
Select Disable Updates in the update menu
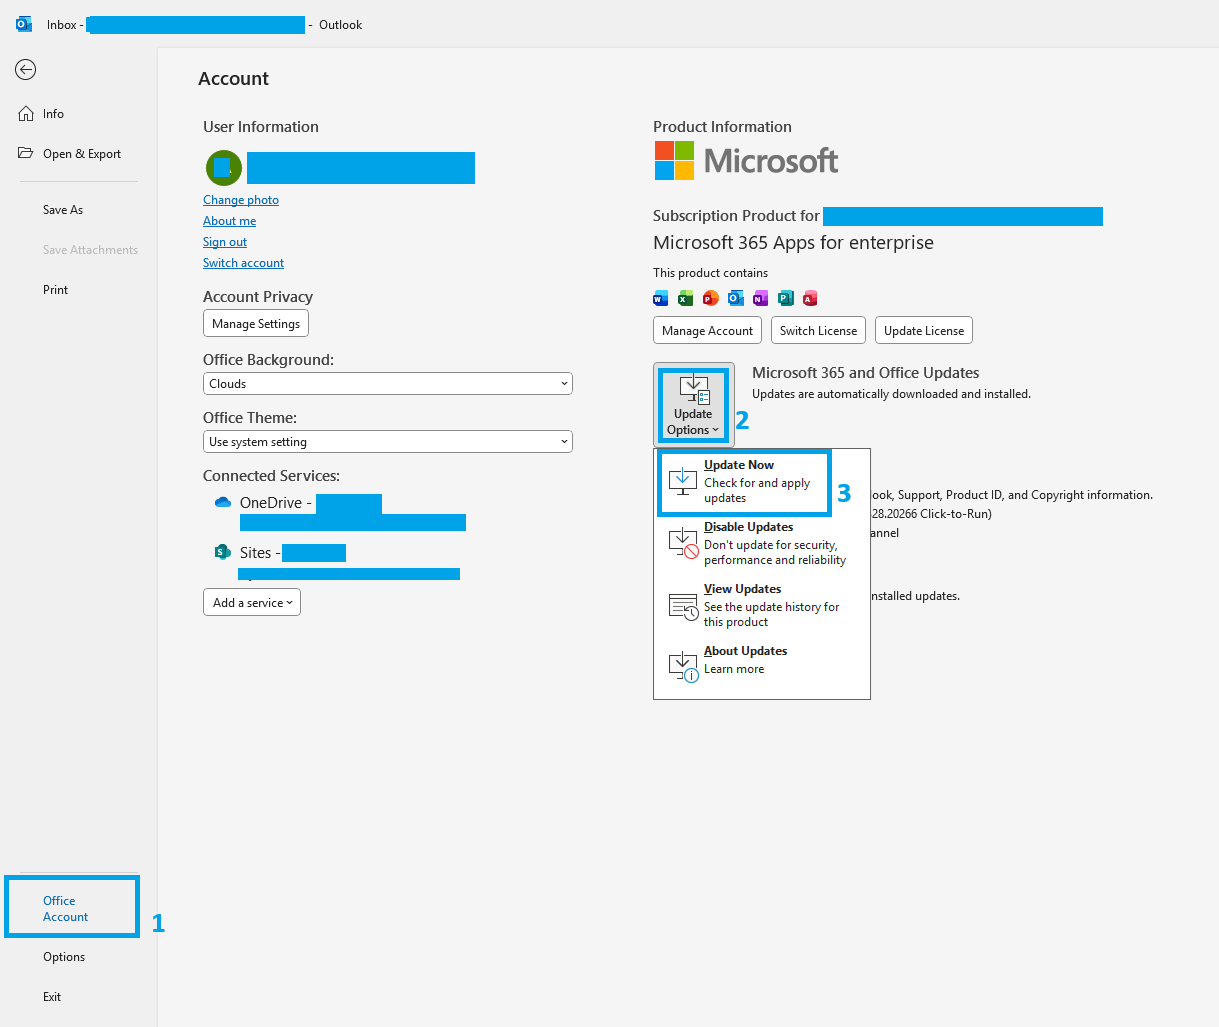pos(762,543)
